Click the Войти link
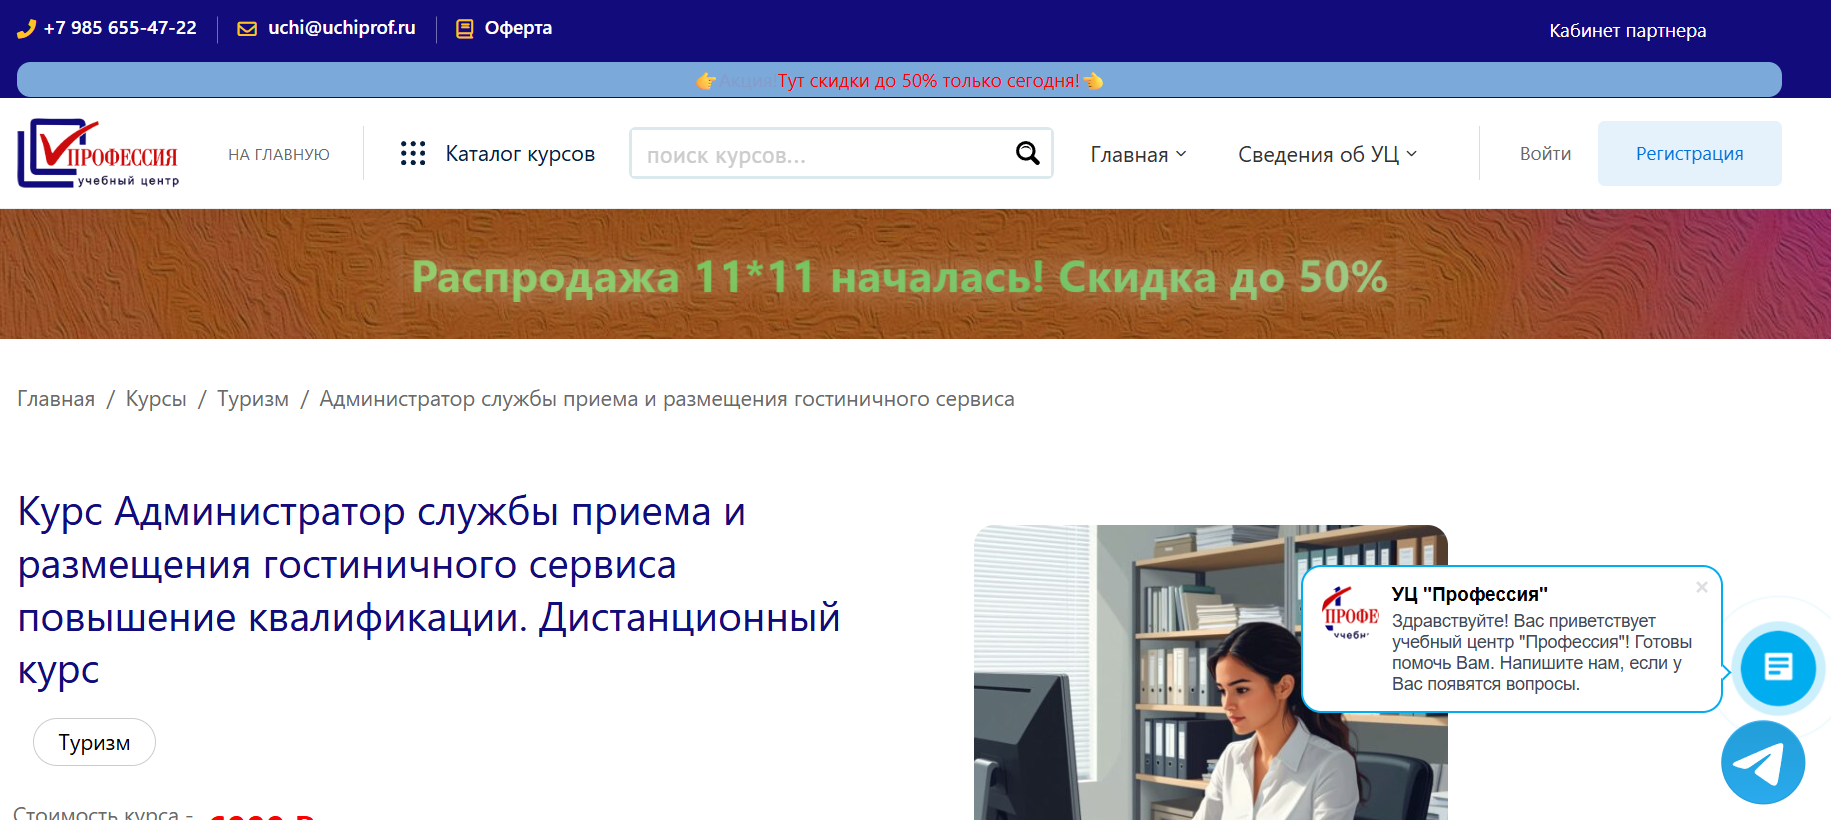Image resolution: width=1831 pixels, height=820 pixels. (1545, 154)
